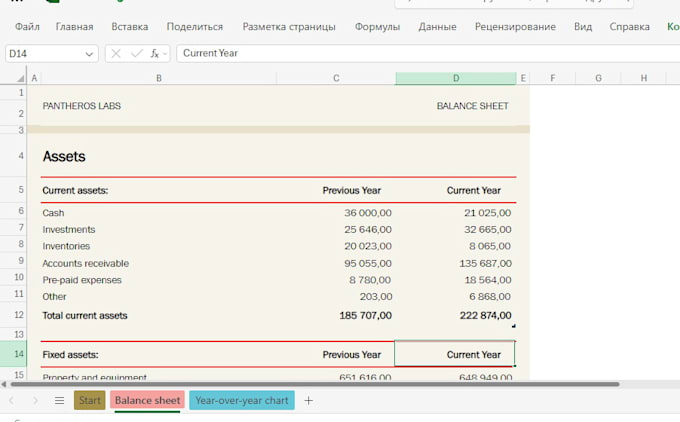Expand the Name Box dropdown arrow
This screenshot has height=422, width=680.
point(89,54)
